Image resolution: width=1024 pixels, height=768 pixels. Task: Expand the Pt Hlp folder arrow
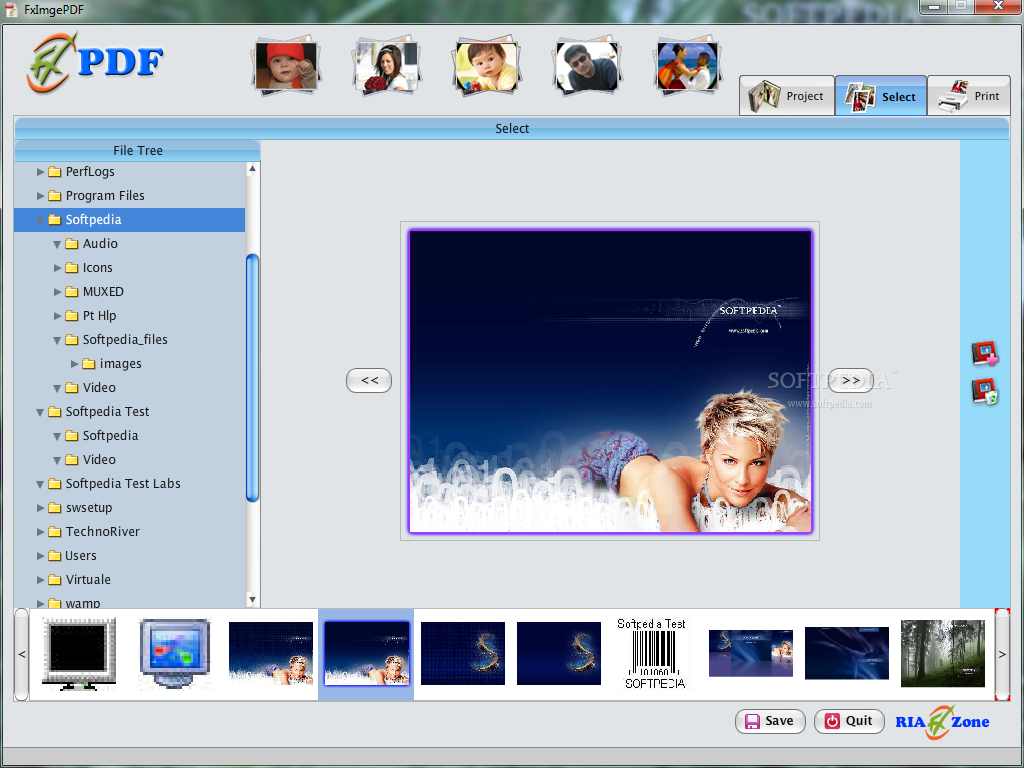tap(57, 316)
